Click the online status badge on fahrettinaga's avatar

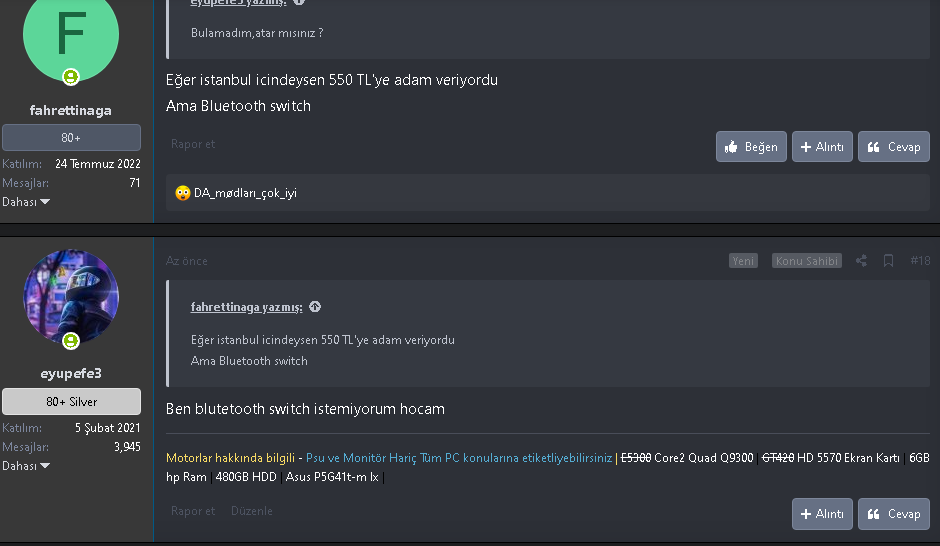tap(71, 77)
